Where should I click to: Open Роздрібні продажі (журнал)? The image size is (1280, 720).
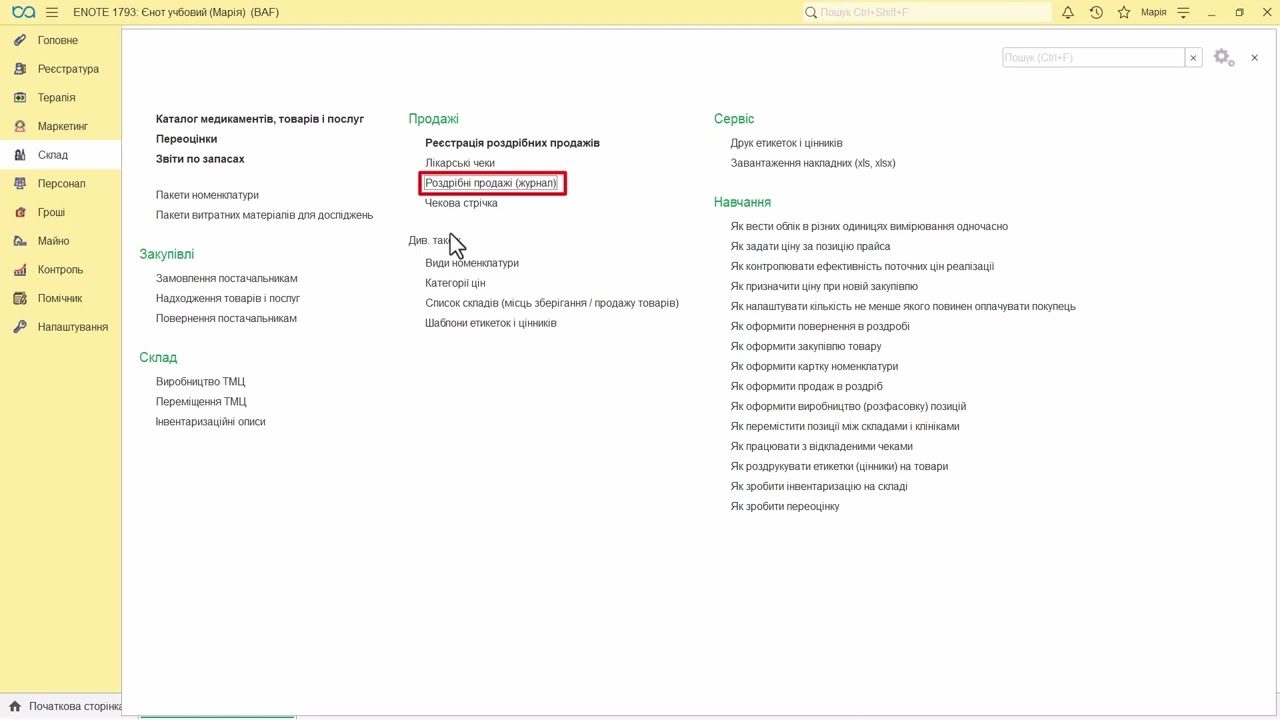tap(491, 183)
